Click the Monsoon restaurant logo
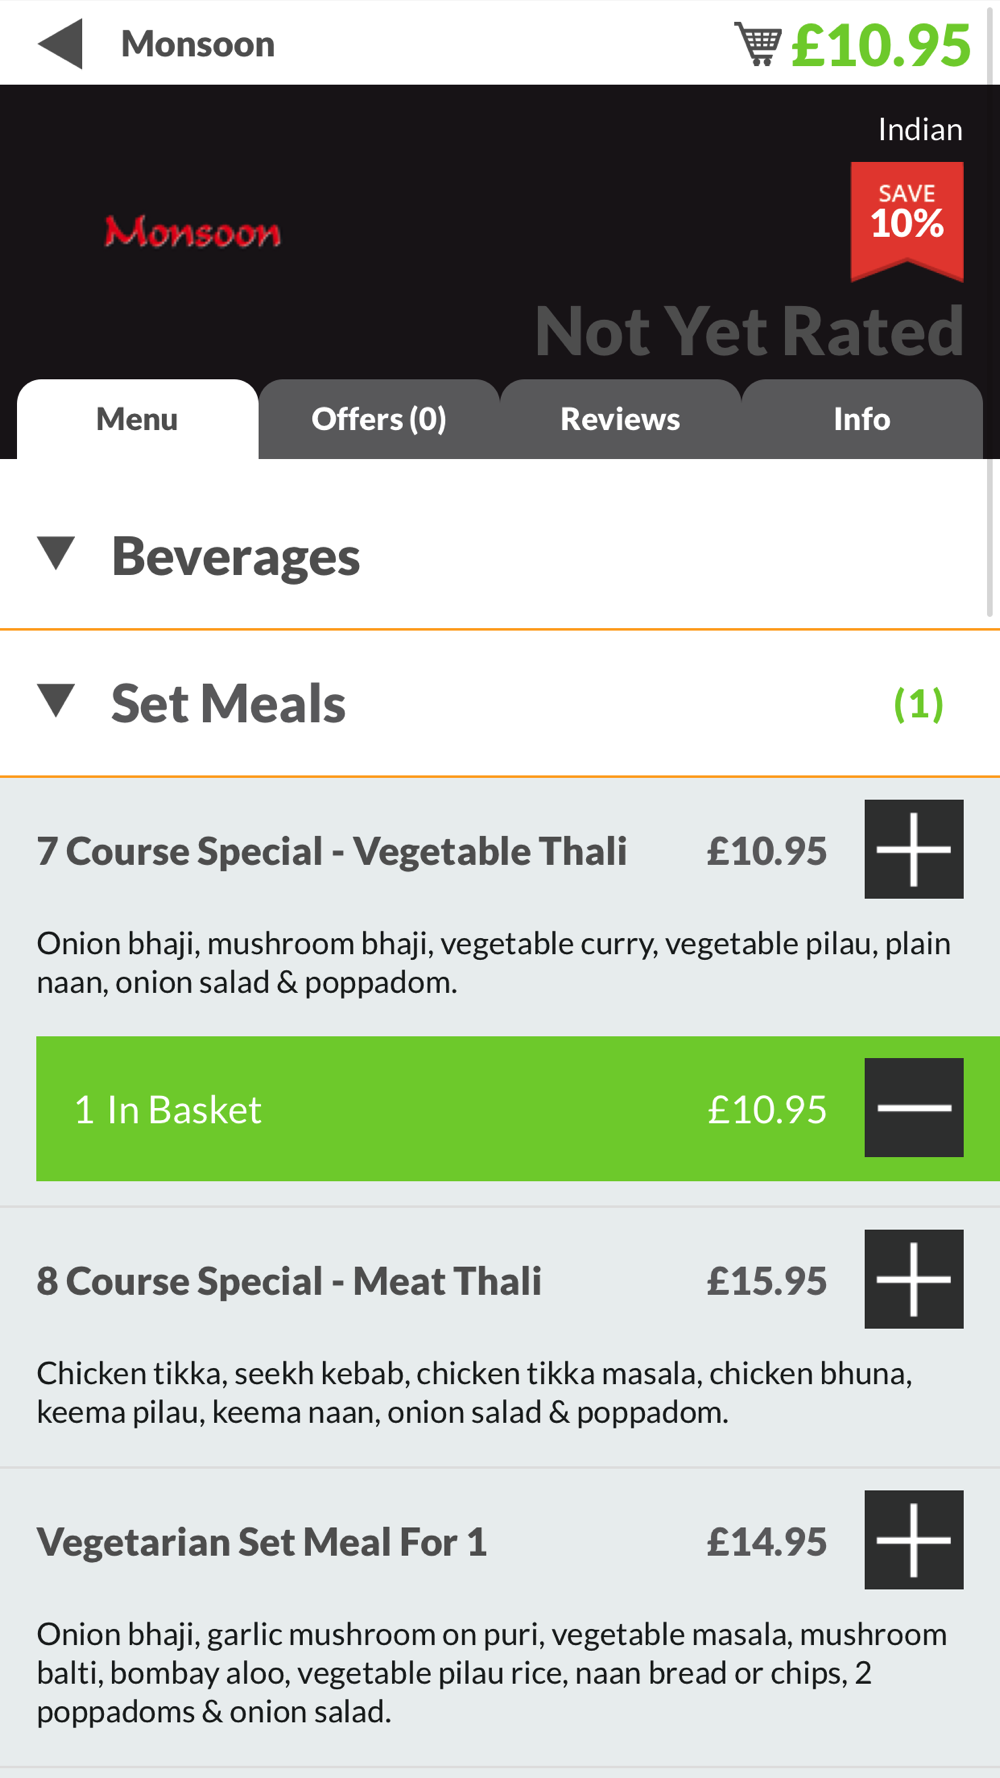 (x=193, y=232)
